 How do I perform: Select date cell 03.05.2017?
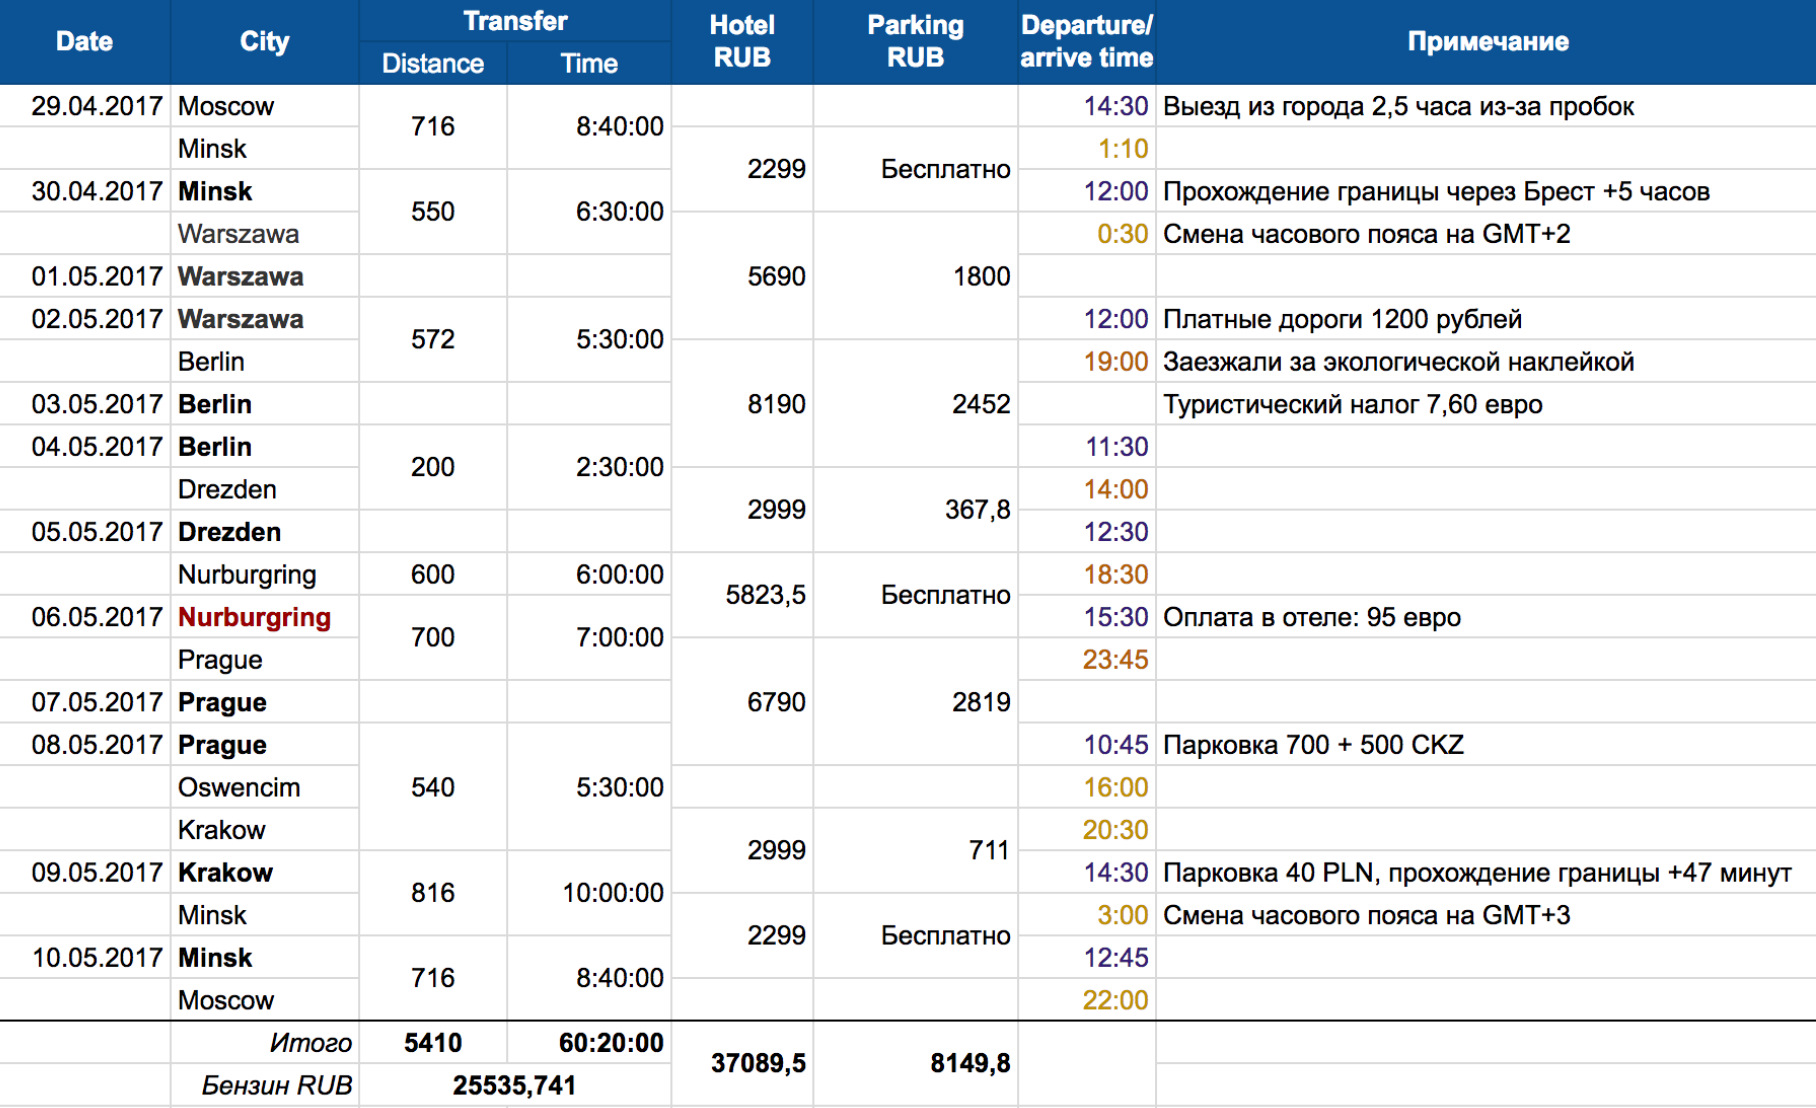coord(85,404)
